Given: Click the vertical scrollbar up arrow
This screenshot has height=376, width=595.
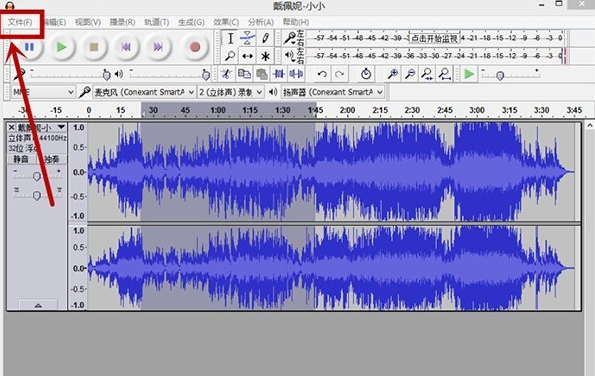Looking at the screenshot, I should 590,125.
